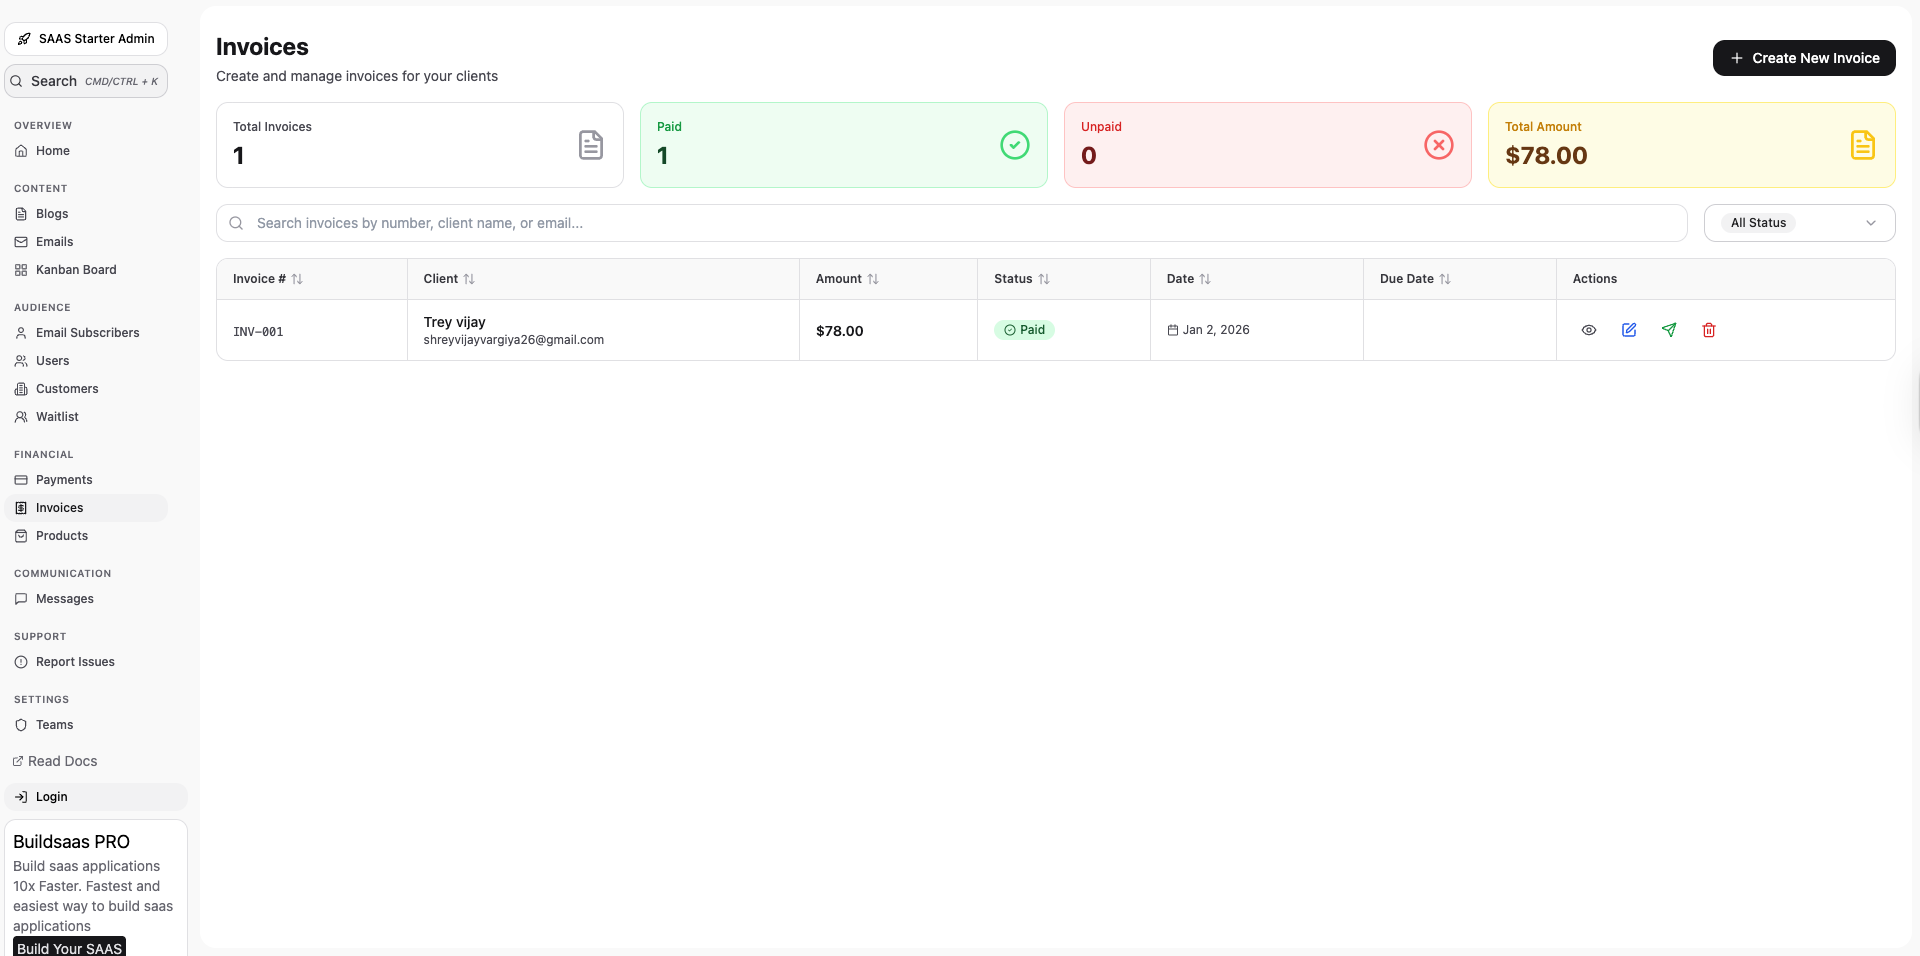Click the Payments card icon in sidebar
The width and height of the screenshot is (1920, 956).
[x=21, y=480]
